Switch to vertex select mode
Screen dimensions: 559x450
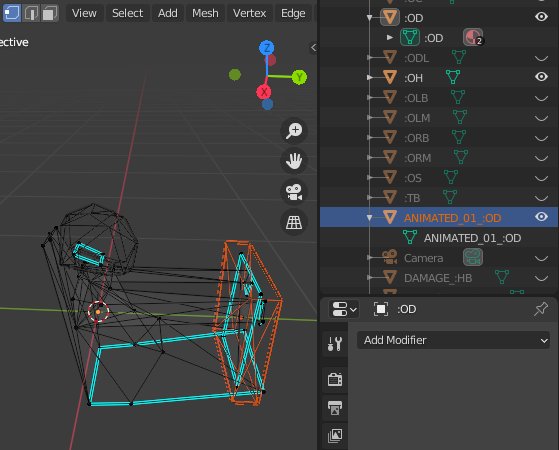pos(12,13)
